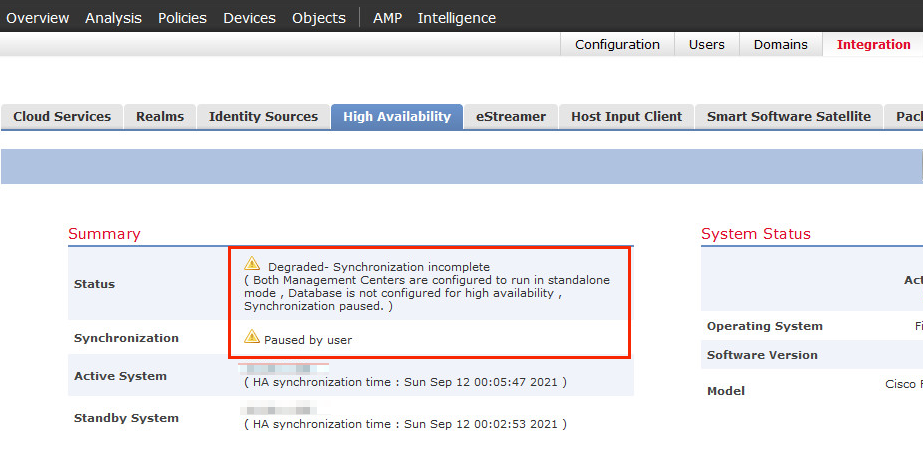
Task: Click the Summary heading
Action: tap(104, 234)
